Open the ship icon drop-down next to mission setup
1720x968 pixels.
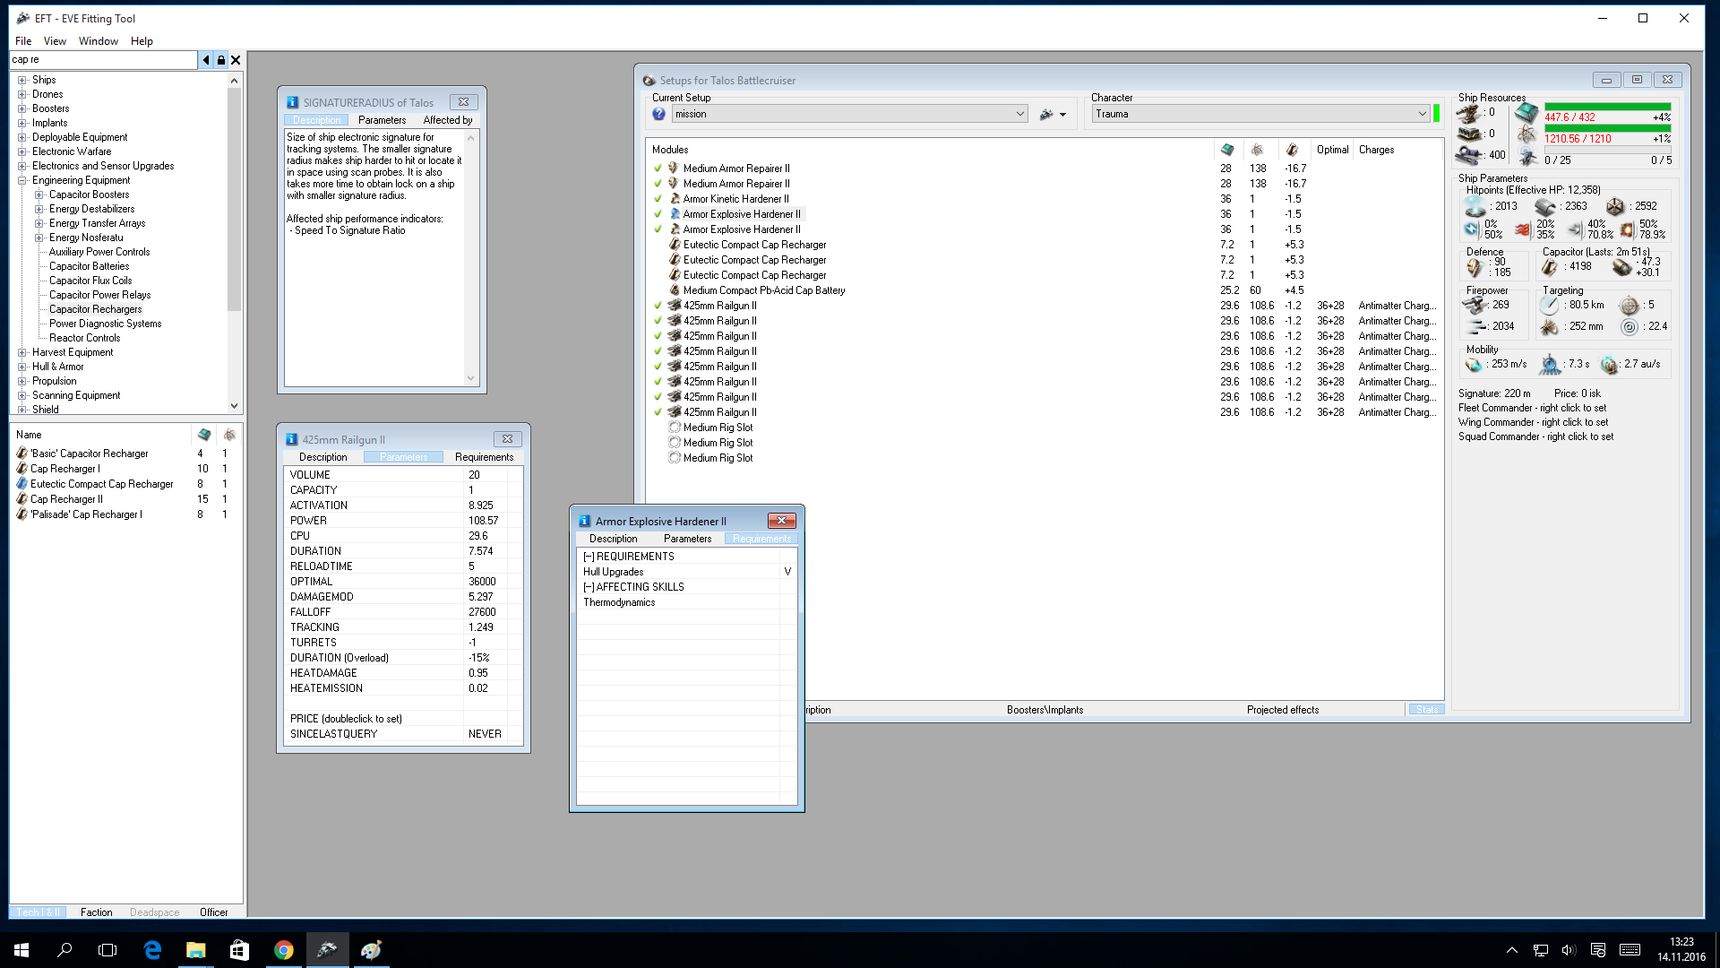point(1053,114)
